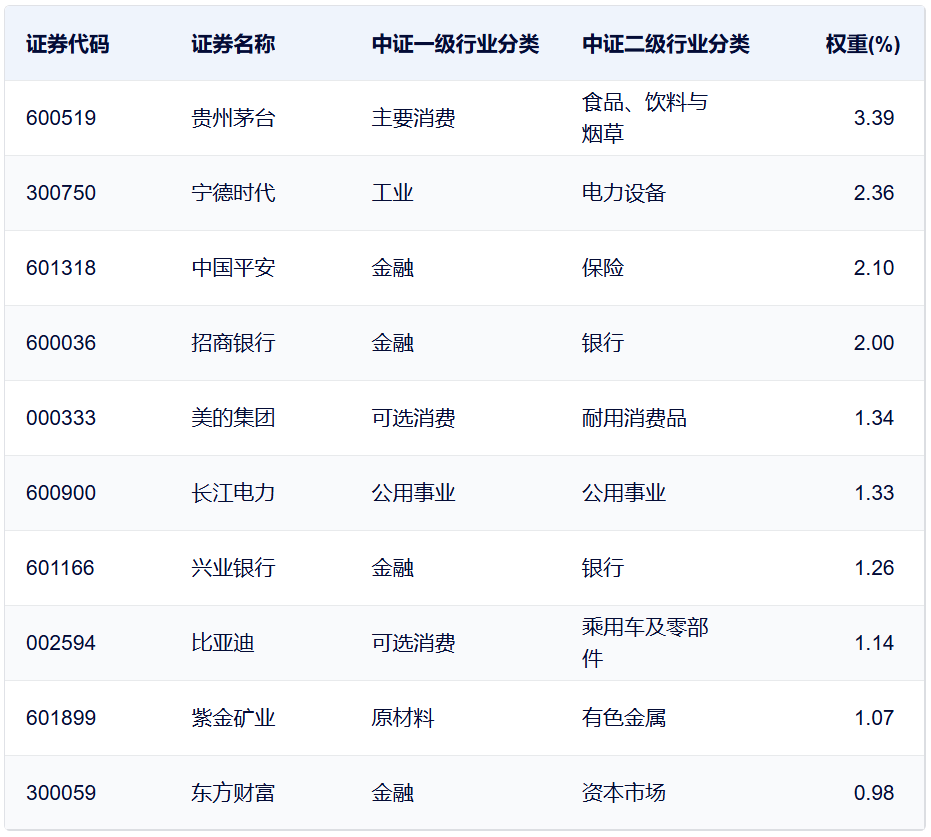The width and height of the screenshot is (931, 837).
Task: Click the 工业 industry cell
Action: point(392,192)
